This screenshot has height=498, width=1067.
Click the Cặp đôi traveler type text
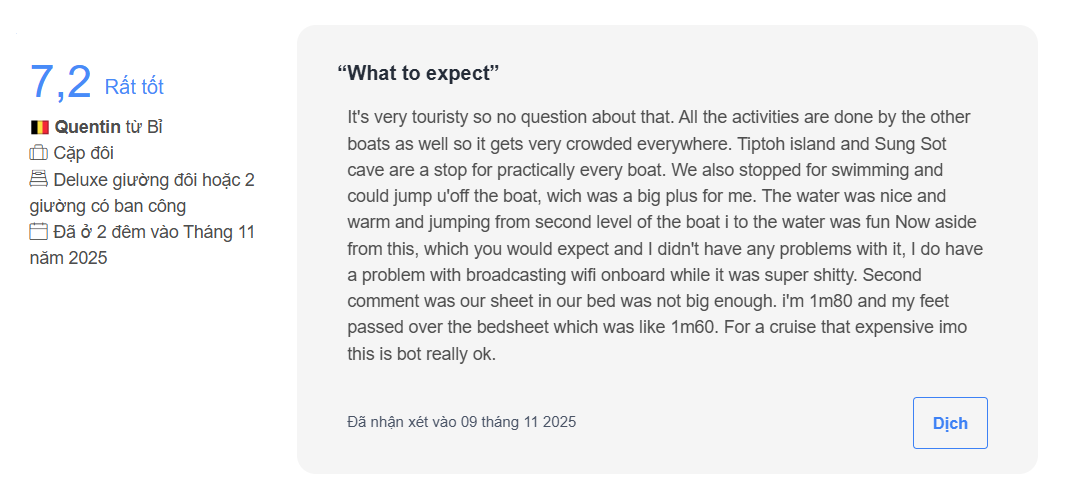(84, 153)
